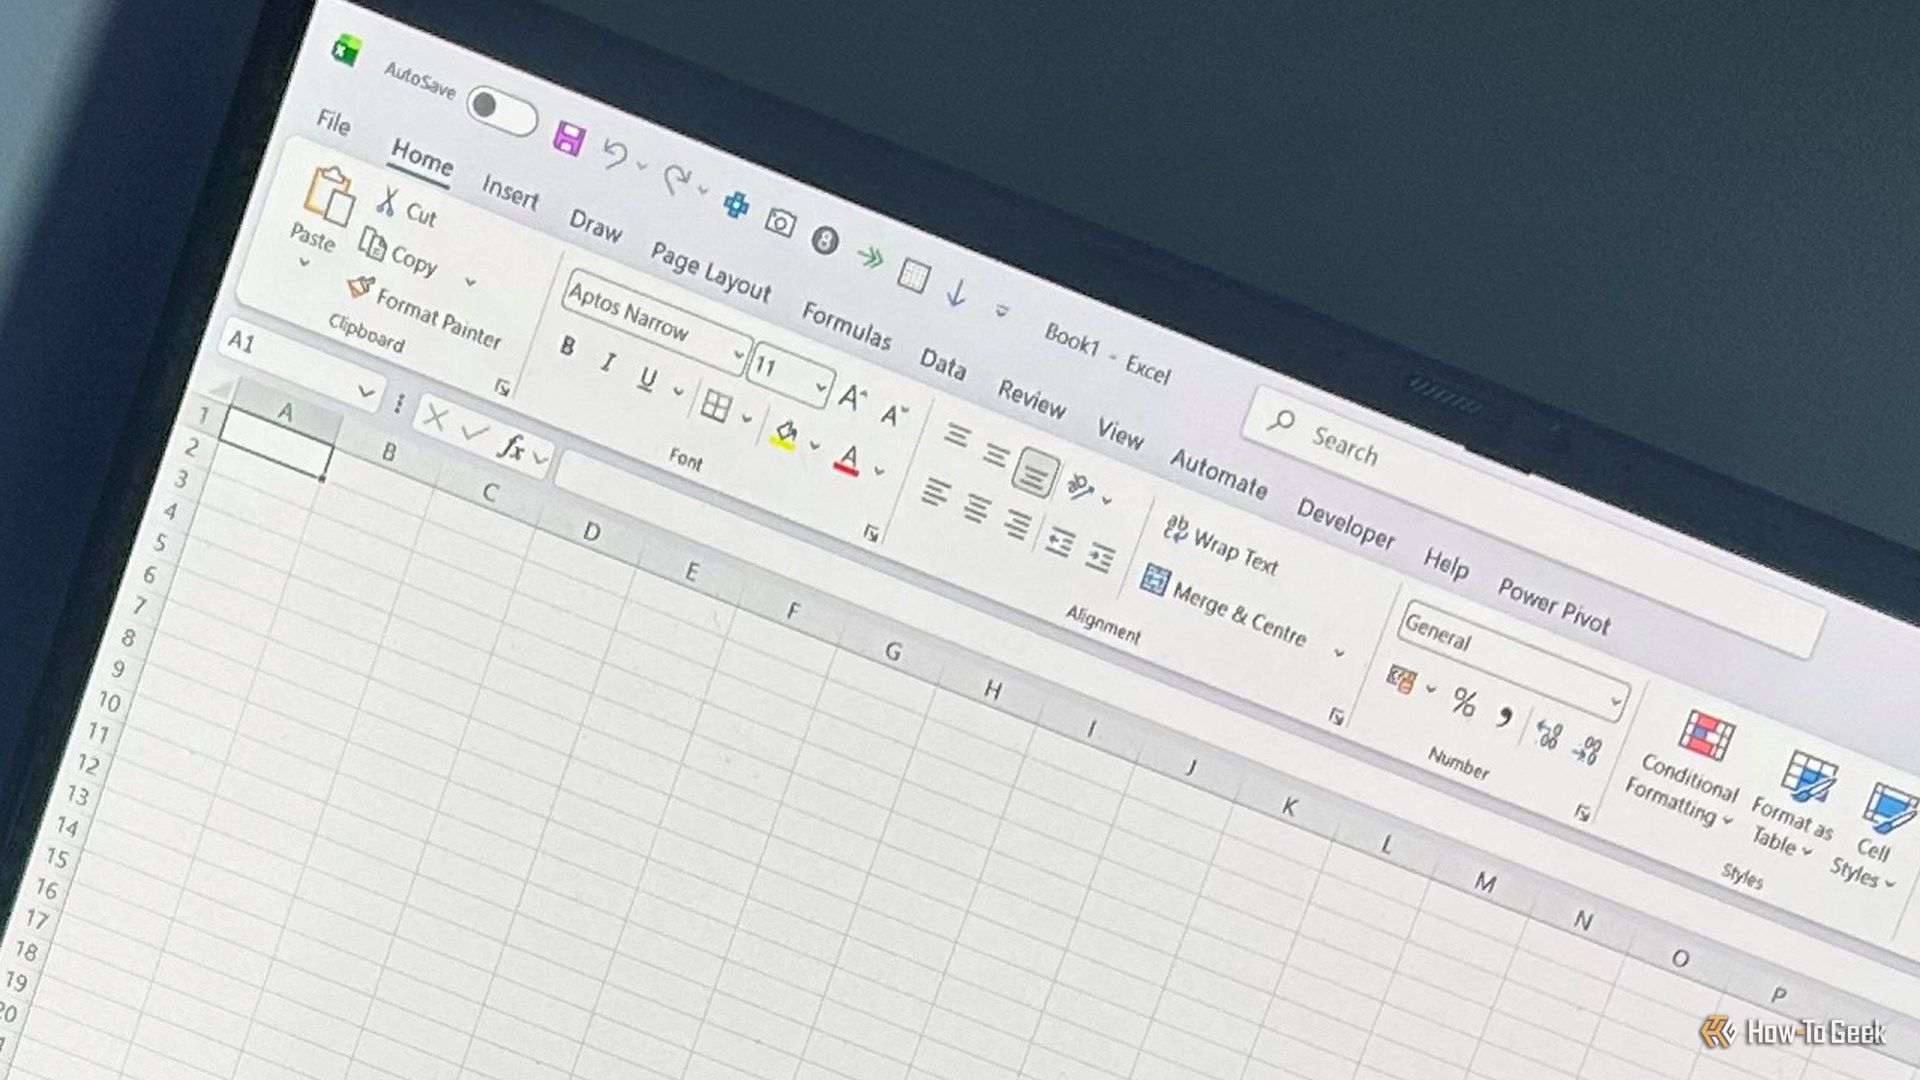Click the Undo arrow icon
The height and width of the screenshot is (1080, 1920).
click(614, 153)
